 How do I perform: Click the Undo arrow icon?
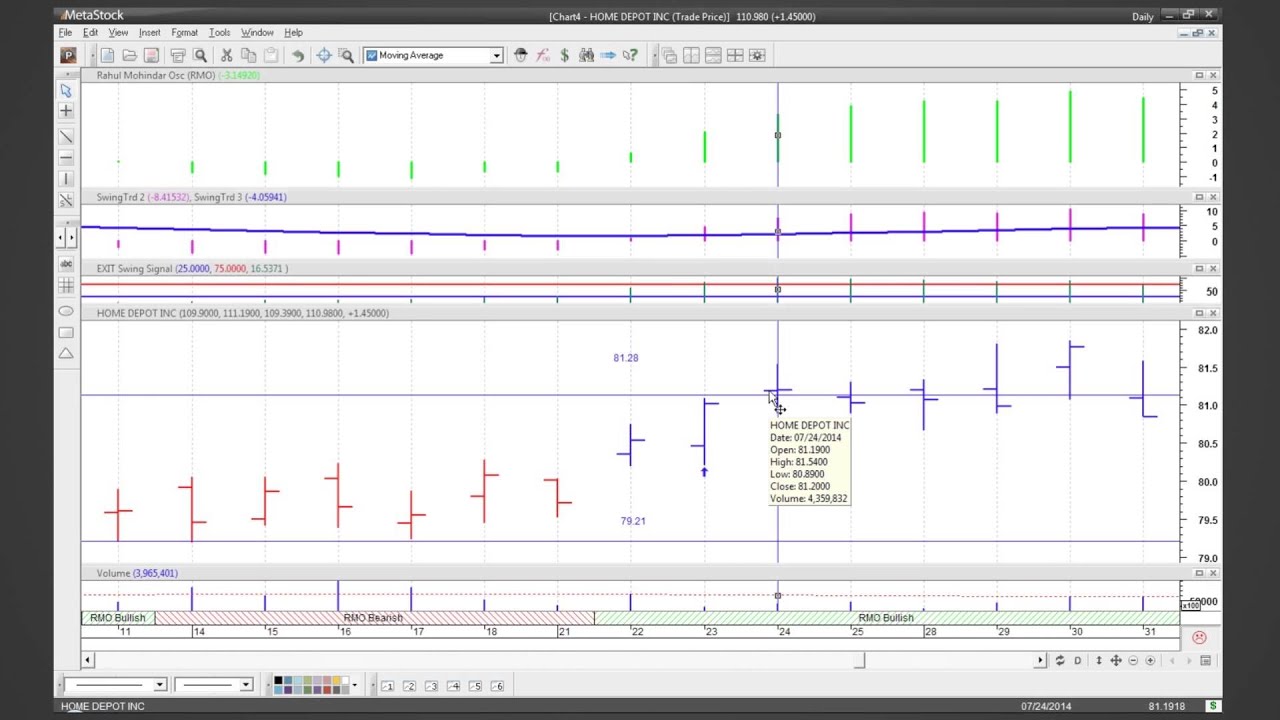(297, 55)
